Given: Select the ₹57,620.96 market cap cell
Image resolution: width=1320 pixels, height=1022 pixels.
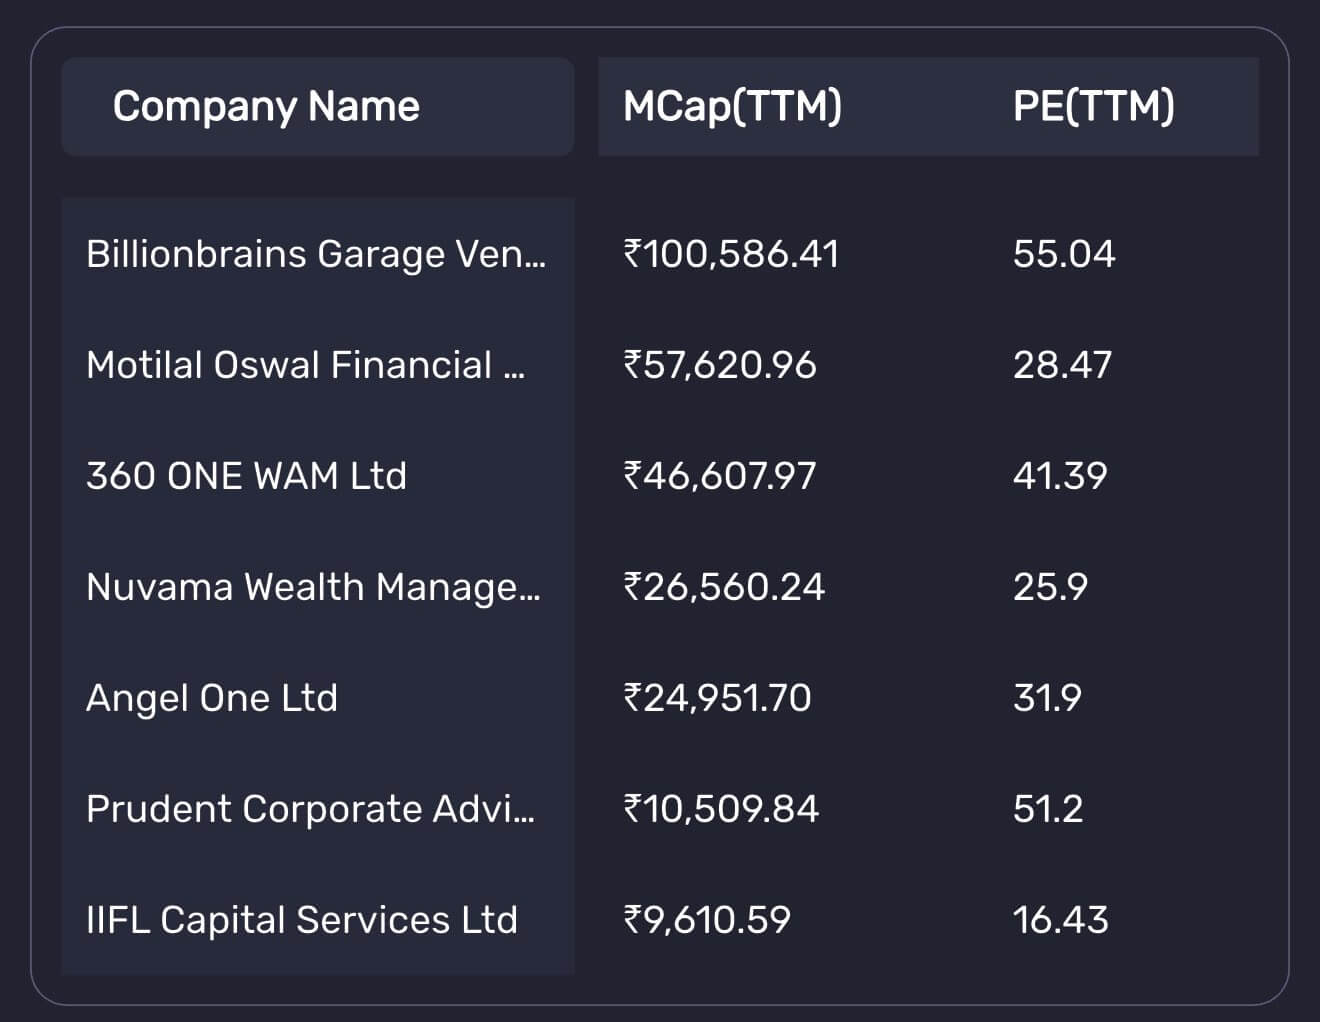Looking at the screenshot, I should tap(720, 365).
